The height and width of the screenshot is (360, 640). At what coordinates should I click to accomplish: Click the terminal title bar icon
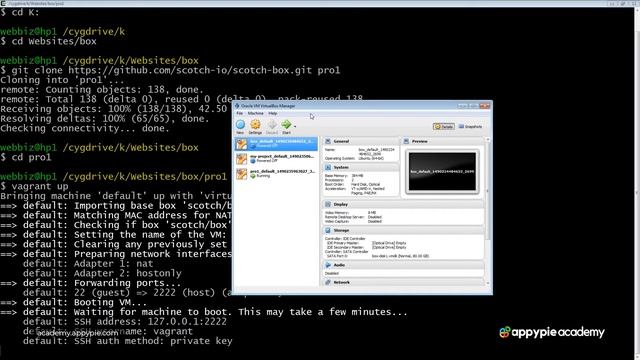pos(3,3)
